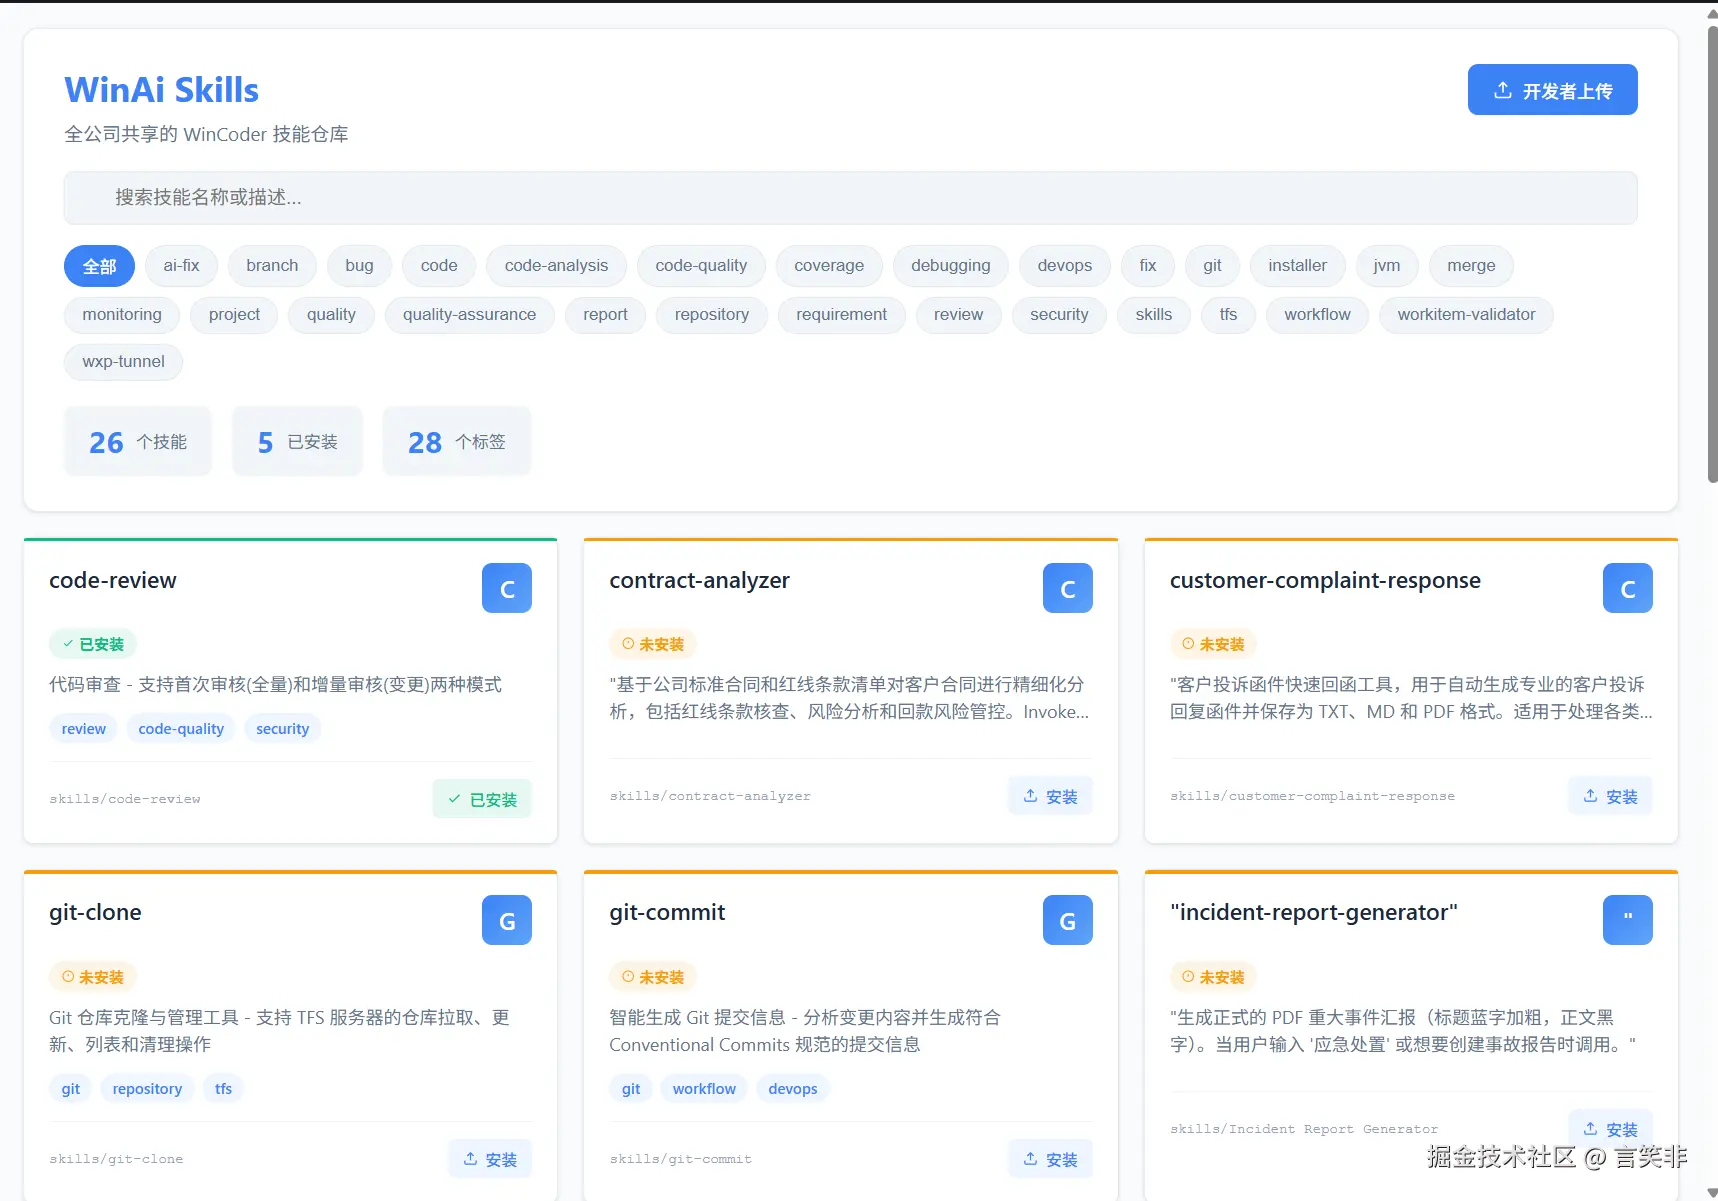This screenshot has height=1201, width=1718.
Task: Click the security tag on code-review card
Action: point(282,729)
